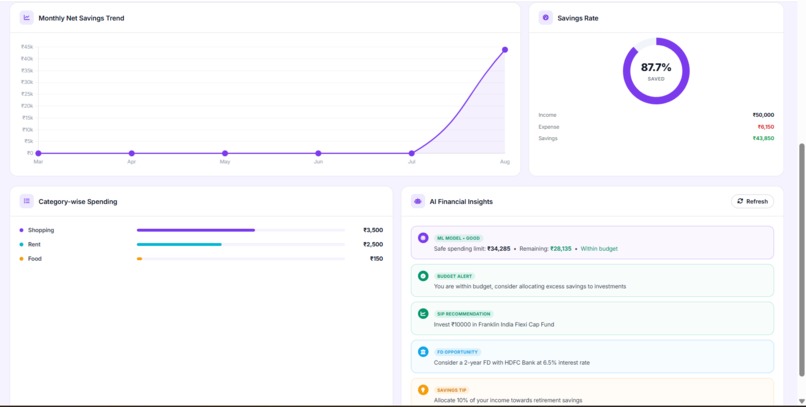Click the Rent amount ₹2,500
This screenshot has width=806, height=407.
pyautogui.click(x=373, y=245)
